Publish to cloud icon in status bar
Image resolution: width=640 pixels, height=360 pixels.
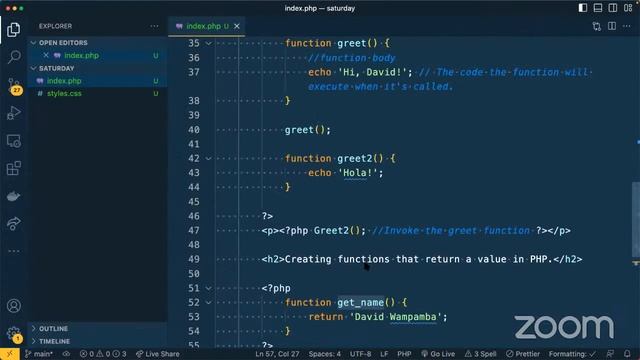(67, 354)
